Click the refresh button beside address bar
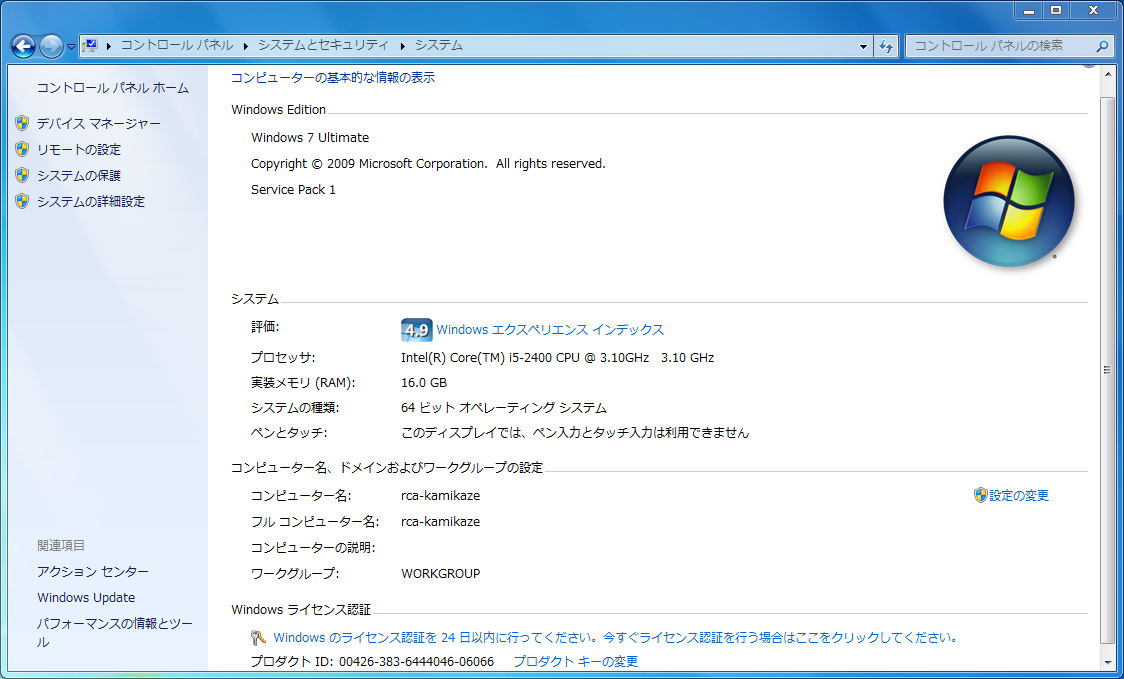The width and height of the screenshot is (1124, 679). 886,47
